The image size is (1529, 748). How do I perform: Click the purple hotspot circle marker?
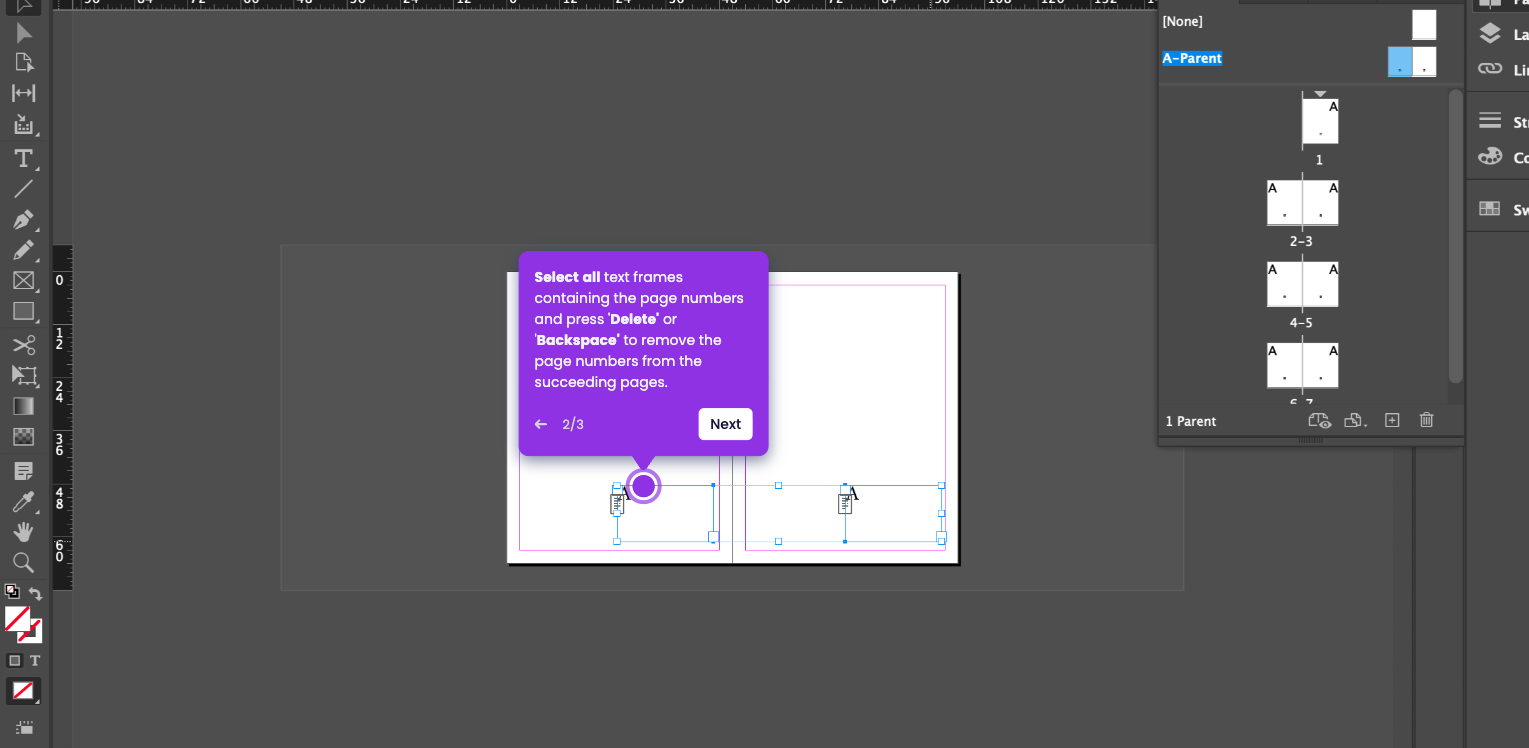coord(644,486)
